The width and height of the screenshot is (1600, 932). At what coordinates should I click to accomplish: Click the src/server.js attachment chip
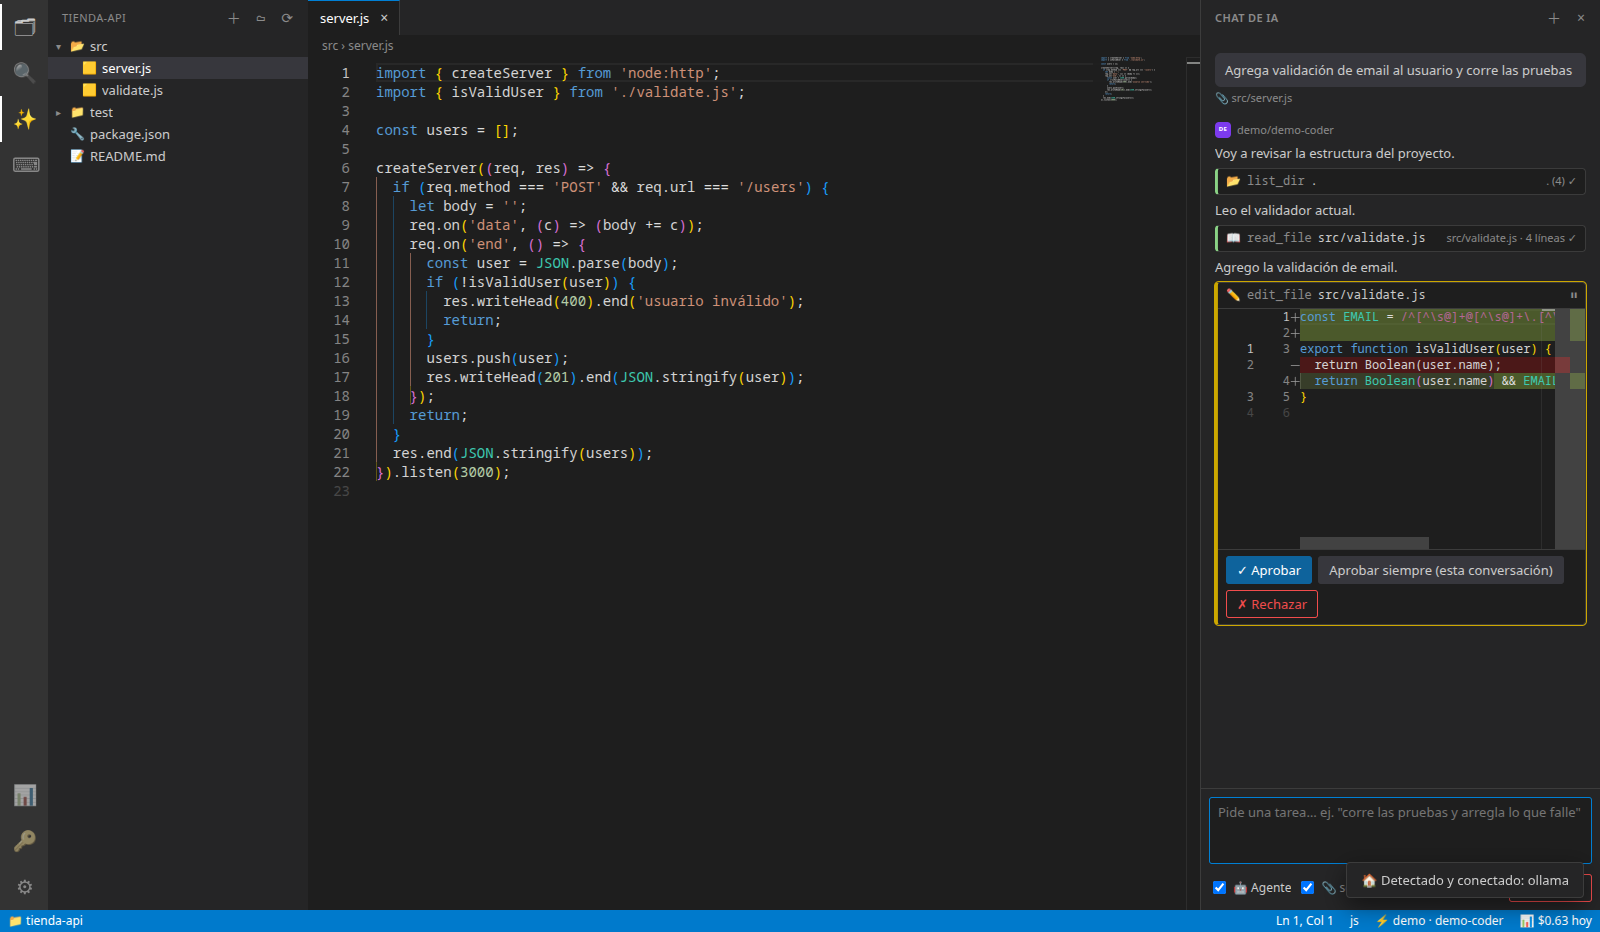(x=1254, y=98)
